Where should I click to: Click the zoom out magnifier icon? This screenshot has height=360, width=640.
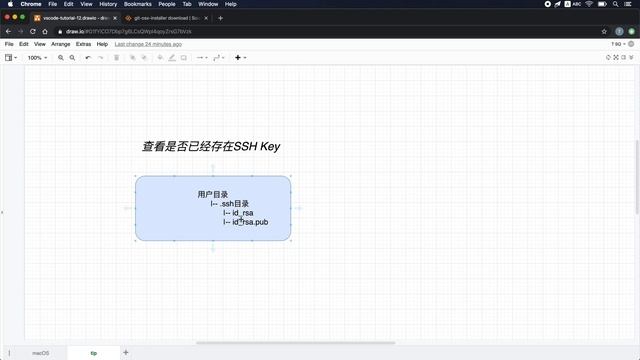[72, 58]
